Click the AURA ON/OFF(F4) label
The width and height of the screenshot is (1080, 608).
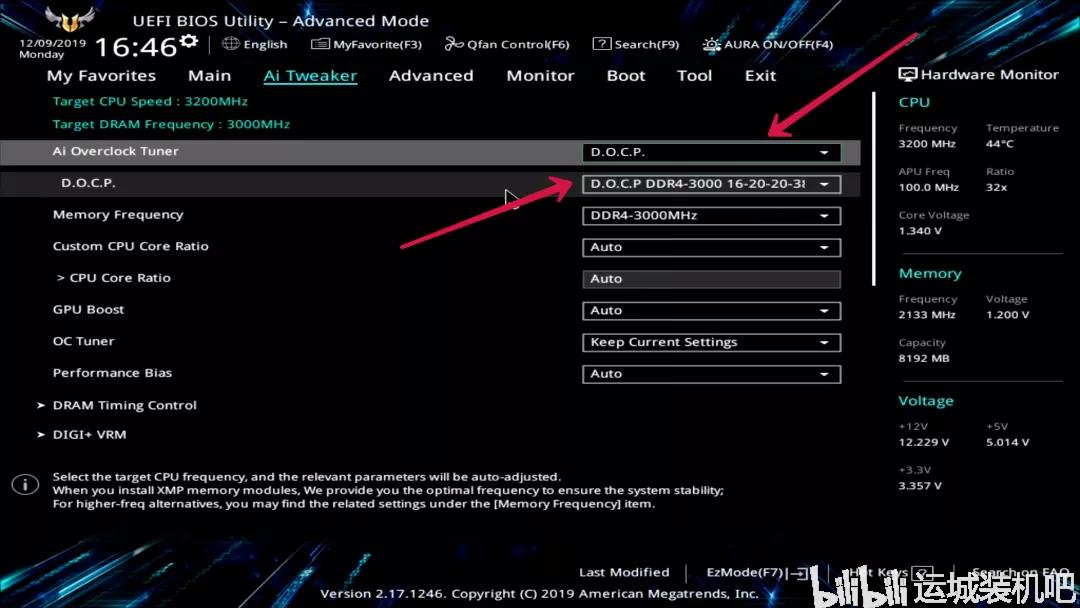coord(778,45)
